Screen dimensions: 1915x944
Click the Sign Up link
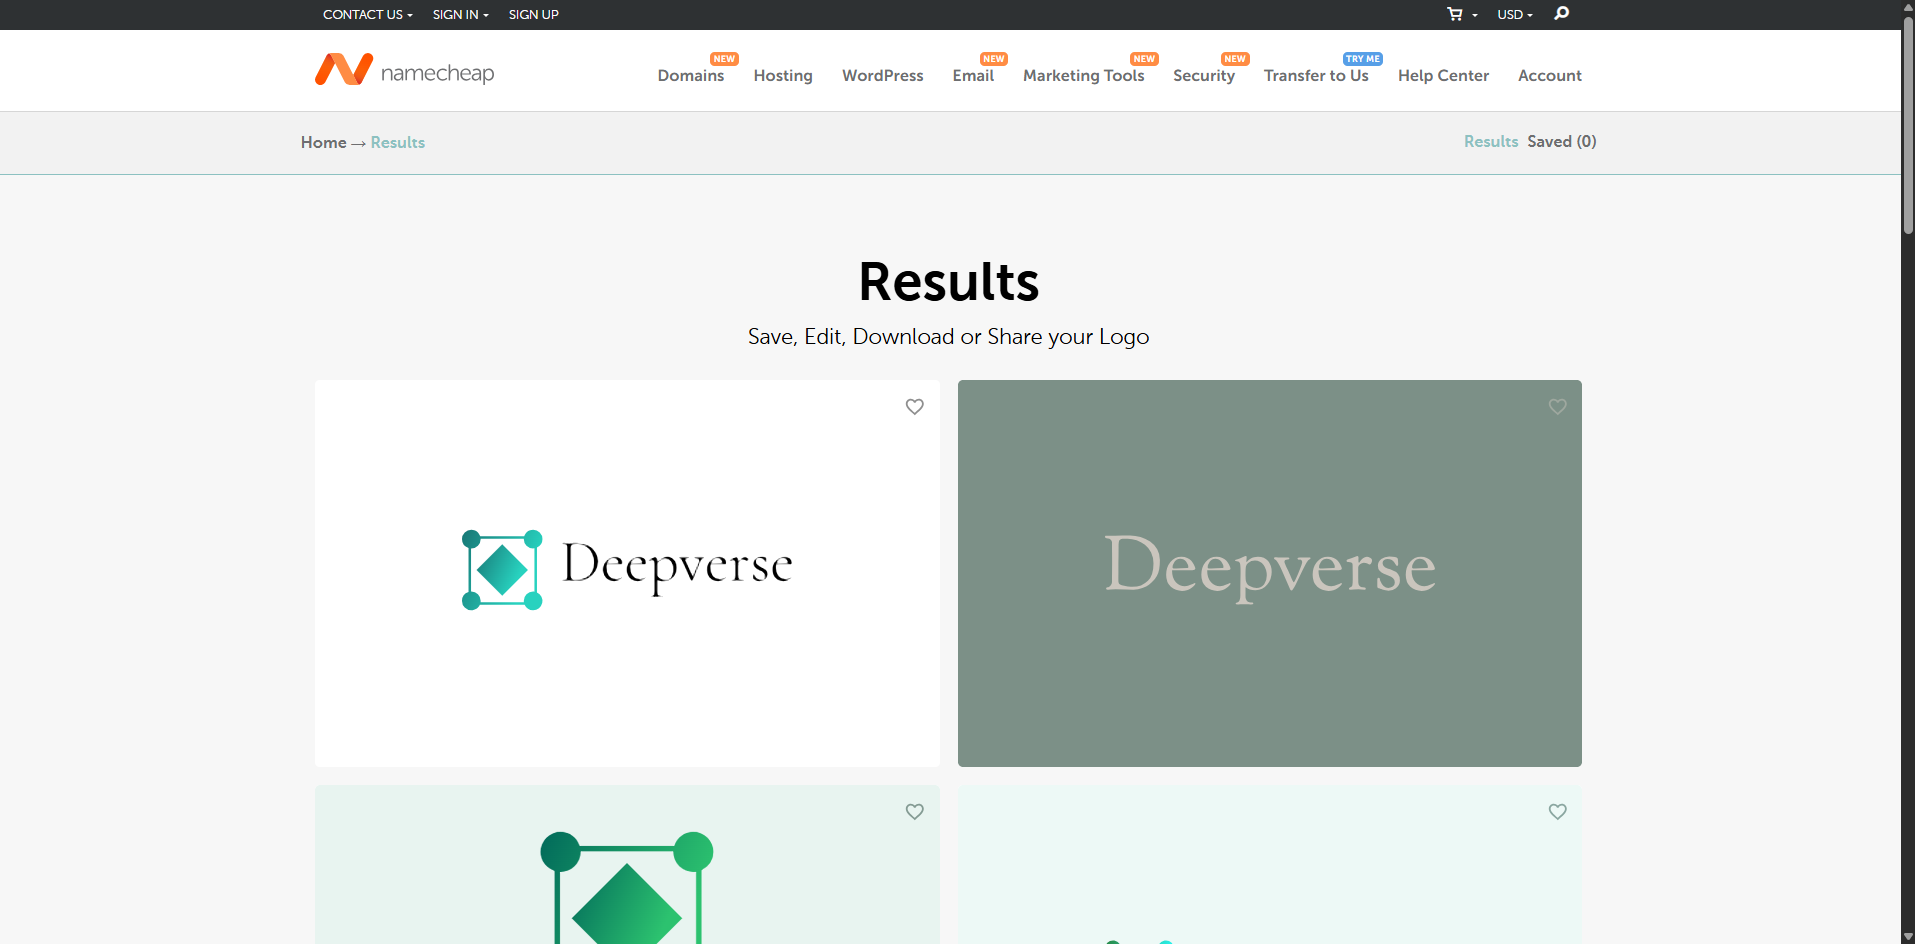point(533,14)
